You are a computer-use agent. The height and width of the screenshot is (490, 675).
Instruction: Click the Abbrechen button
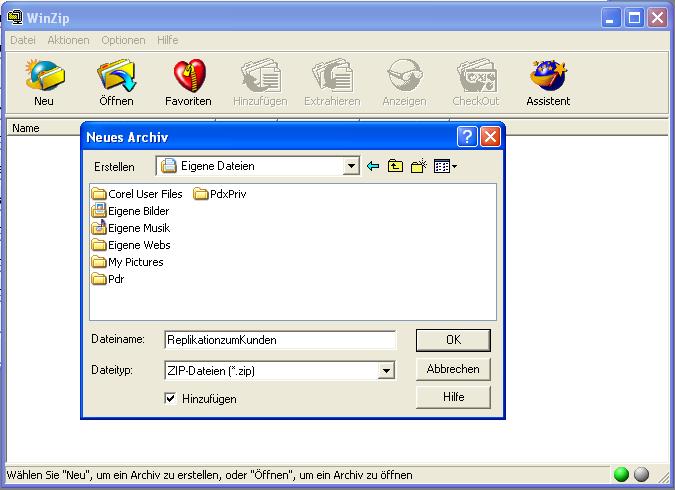pos(453,369)
